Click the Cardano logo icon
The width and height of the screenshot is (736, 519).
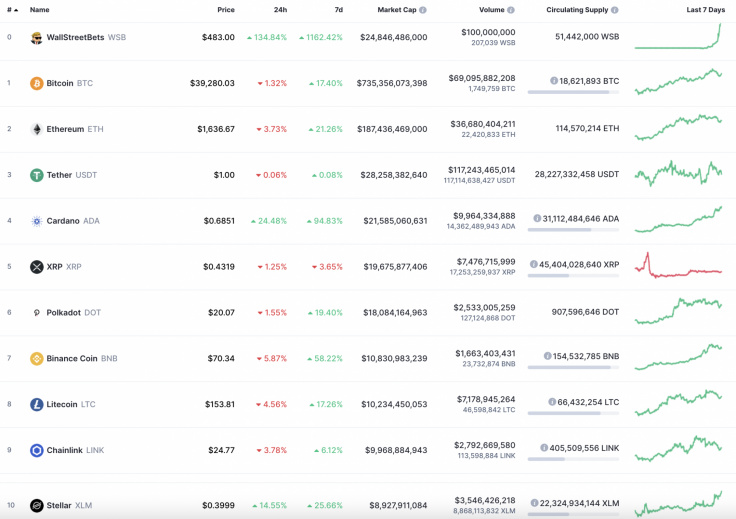tap(37, 221)
